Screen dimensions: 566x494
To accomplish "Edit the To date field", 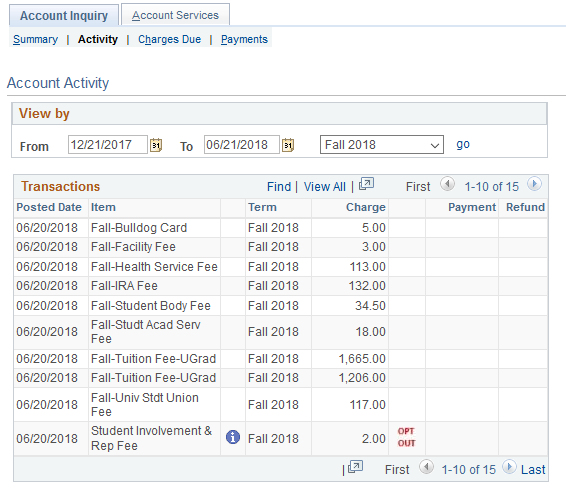I will [x=241, y=145].
